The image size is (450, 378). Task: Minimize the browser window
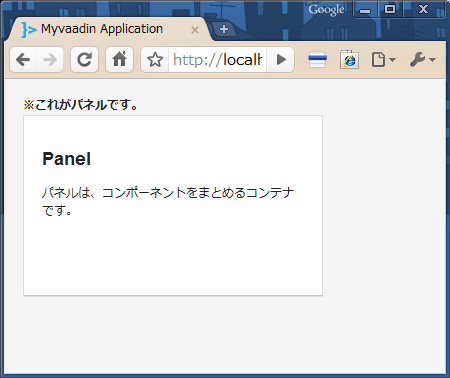click(365, 10)
